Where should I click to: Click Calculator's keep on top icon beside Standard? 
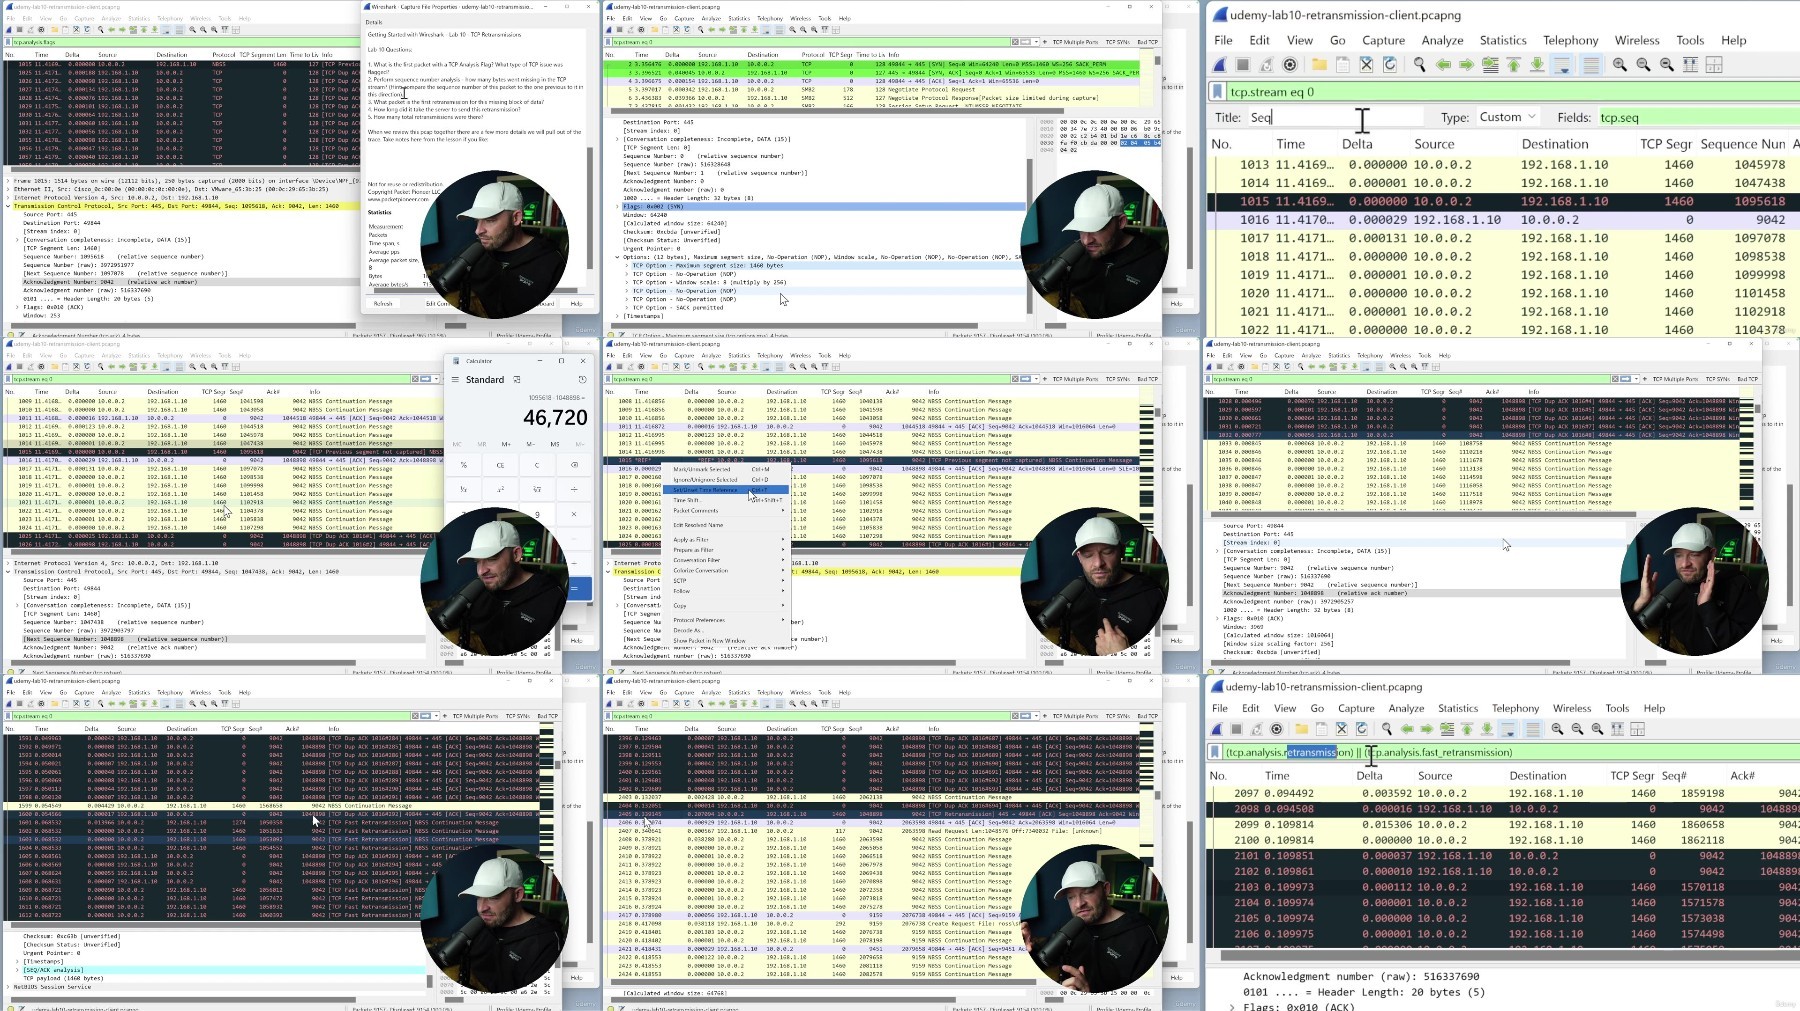pos(517,380)
